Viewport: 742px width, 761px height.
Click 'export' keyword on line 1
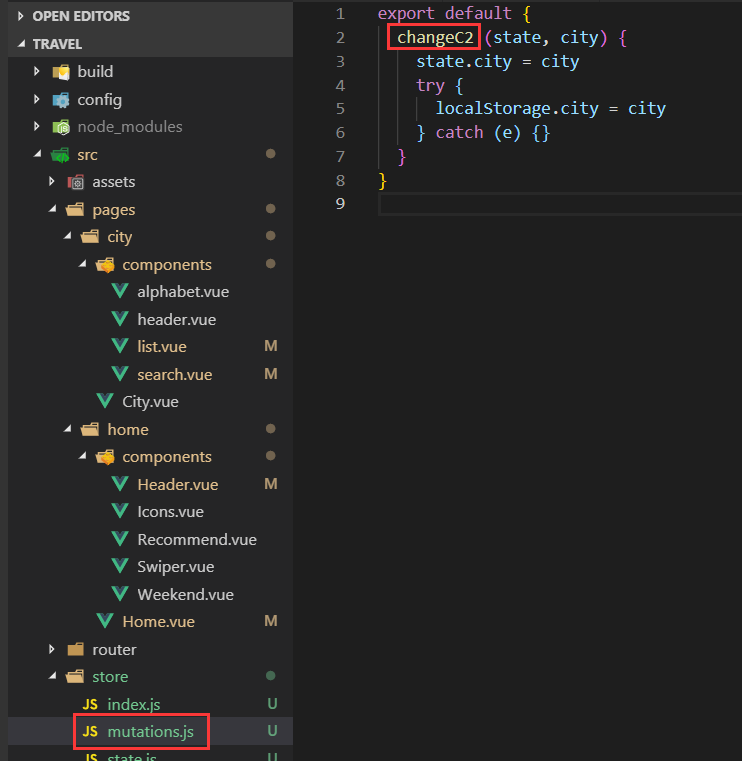tap(406, 14)
